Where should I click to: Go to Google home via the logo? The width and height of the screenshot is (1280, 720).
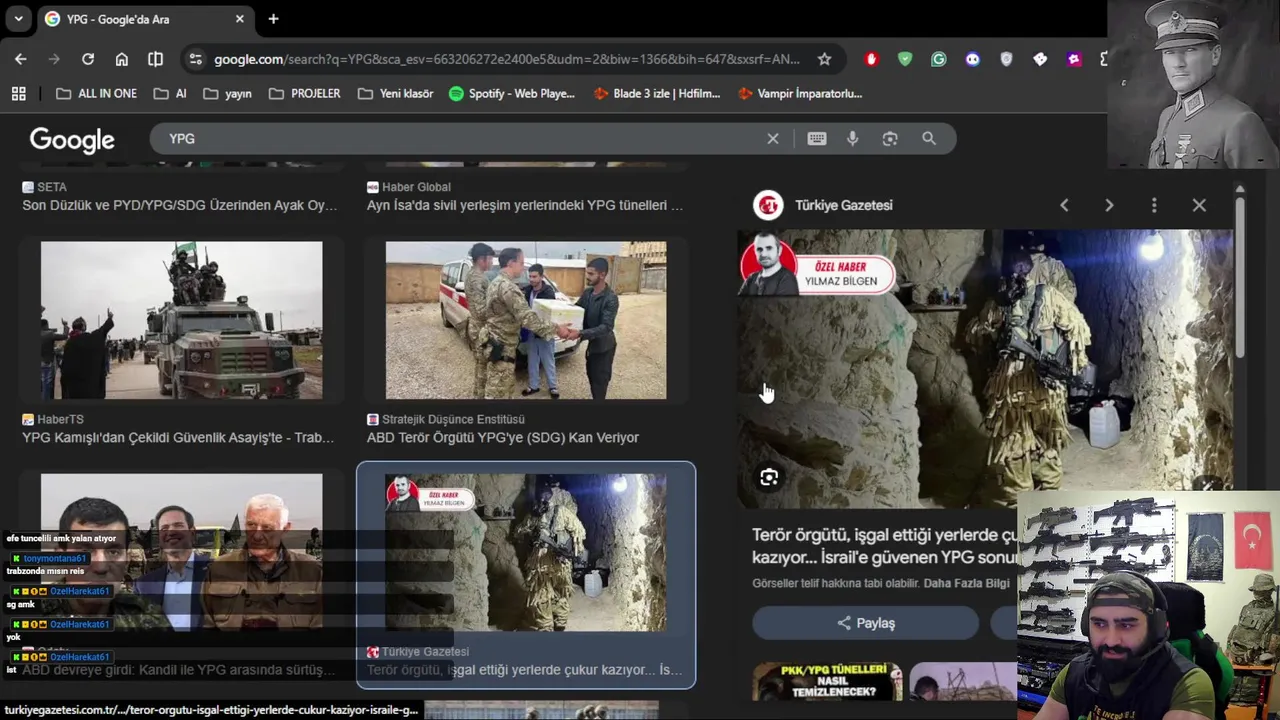tap(72, 140)
